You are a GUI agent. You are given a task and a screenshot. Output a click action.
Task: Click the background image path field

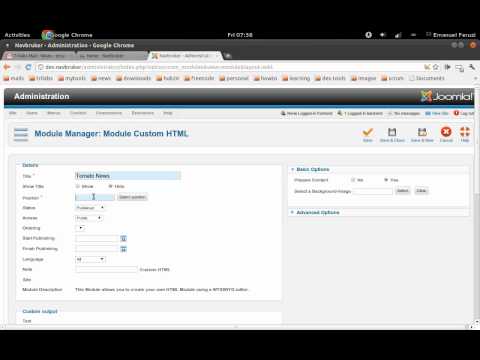(x=373, y=191)
